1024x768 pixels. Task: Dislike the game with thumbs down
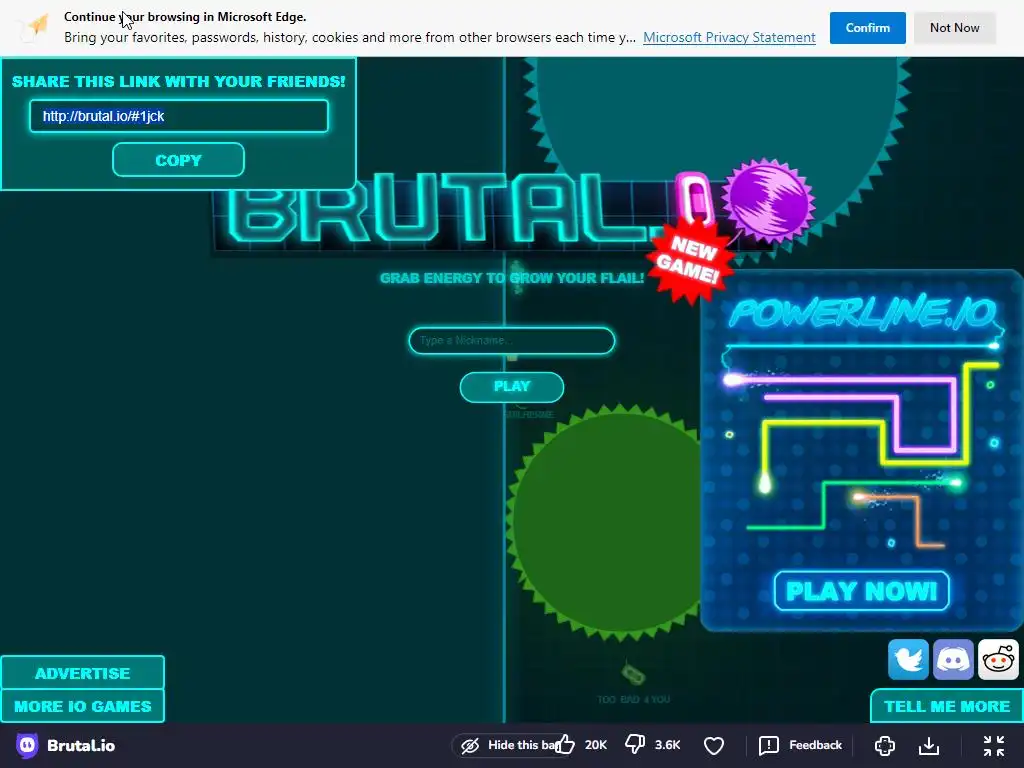(x=635, y=744)
